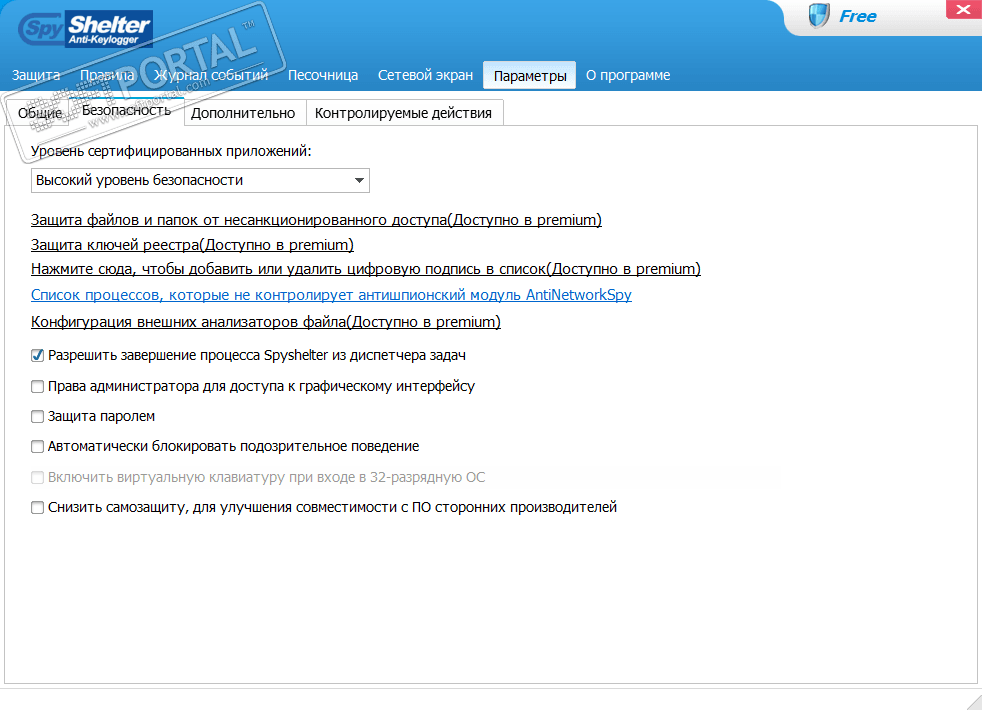Switch to the Сетевой экран tab
Image resolution: width=982 pixels, height=710 pixels.
tap(425, 75)
